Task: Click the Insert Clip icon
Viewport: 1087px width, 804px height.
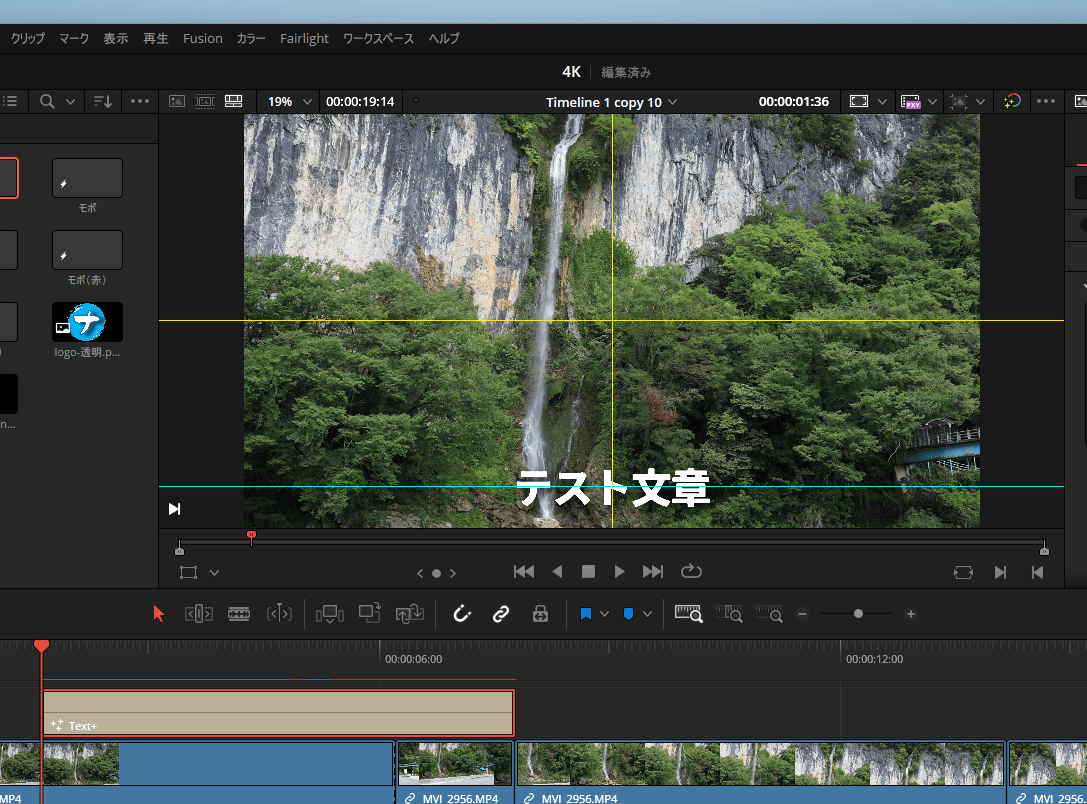Action: [x=330, y=613]
